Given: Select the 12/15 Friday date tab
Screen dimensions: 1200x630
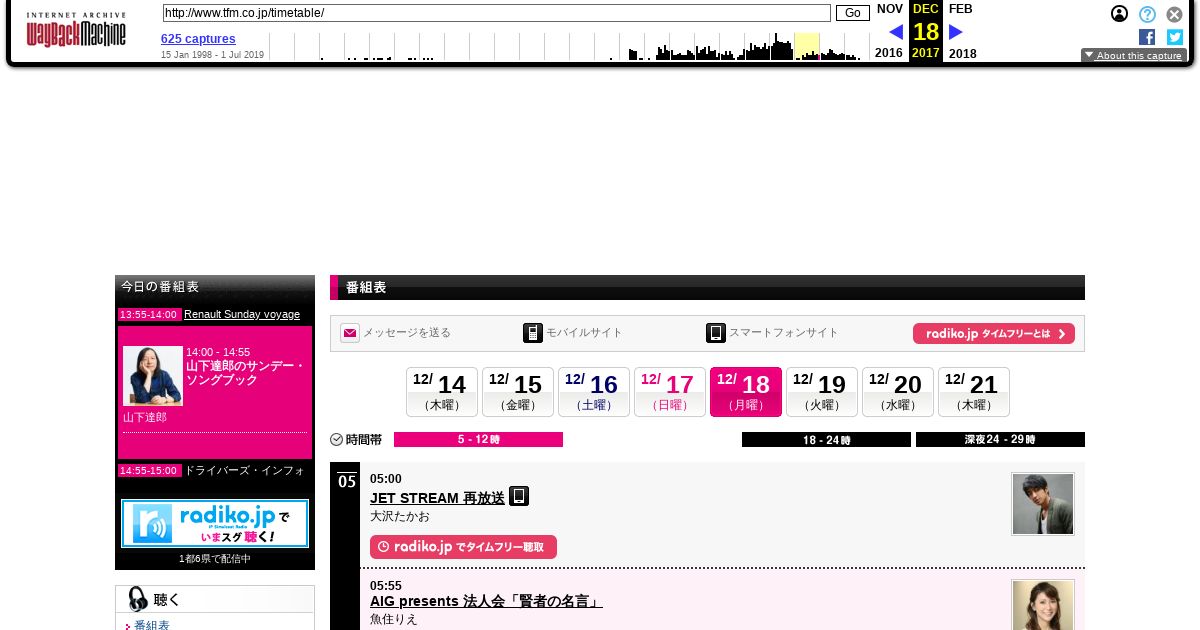Looking at the screenshot, I should coord(518,392).
